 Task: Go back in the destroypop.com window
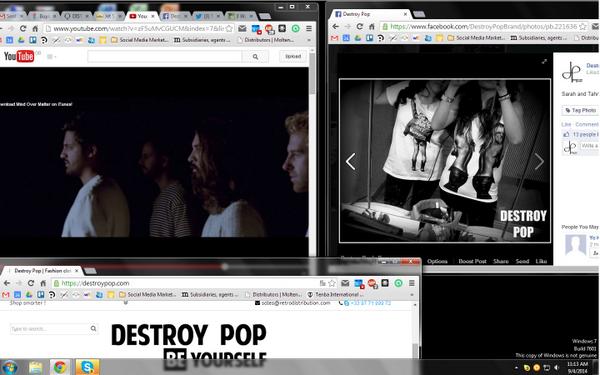7,283
